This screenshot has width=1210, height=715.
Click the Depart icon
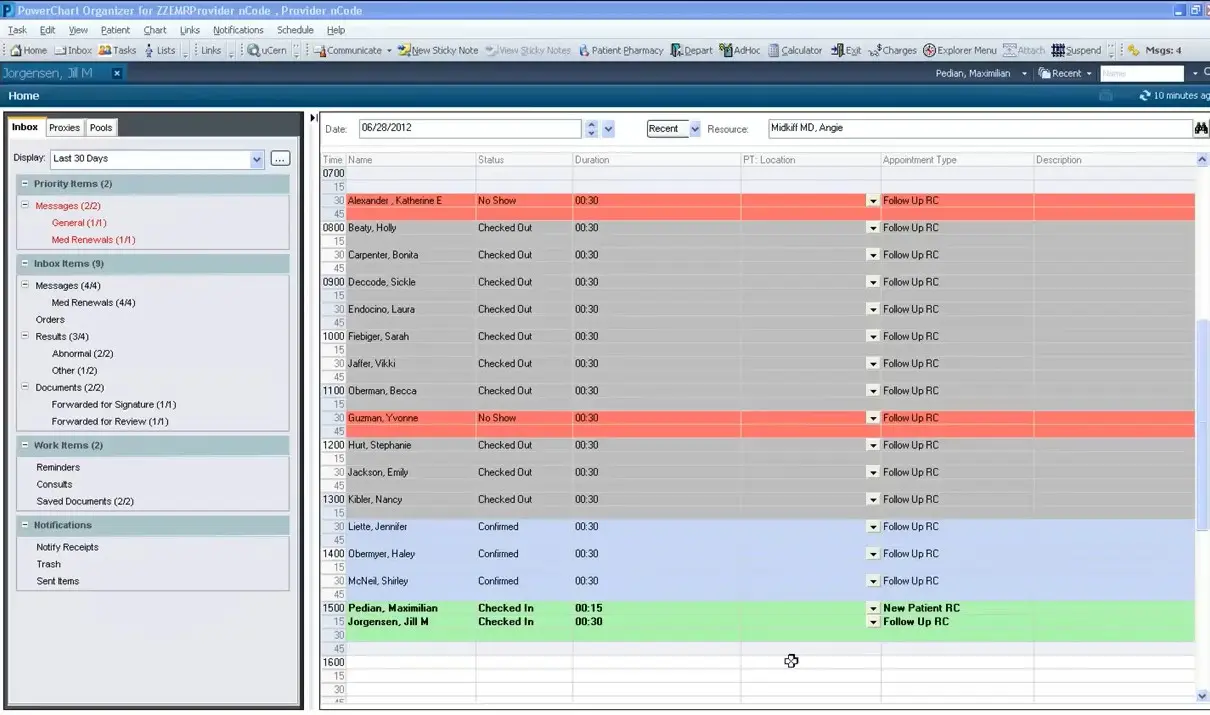pyautogui.click(x=695, y=50)
